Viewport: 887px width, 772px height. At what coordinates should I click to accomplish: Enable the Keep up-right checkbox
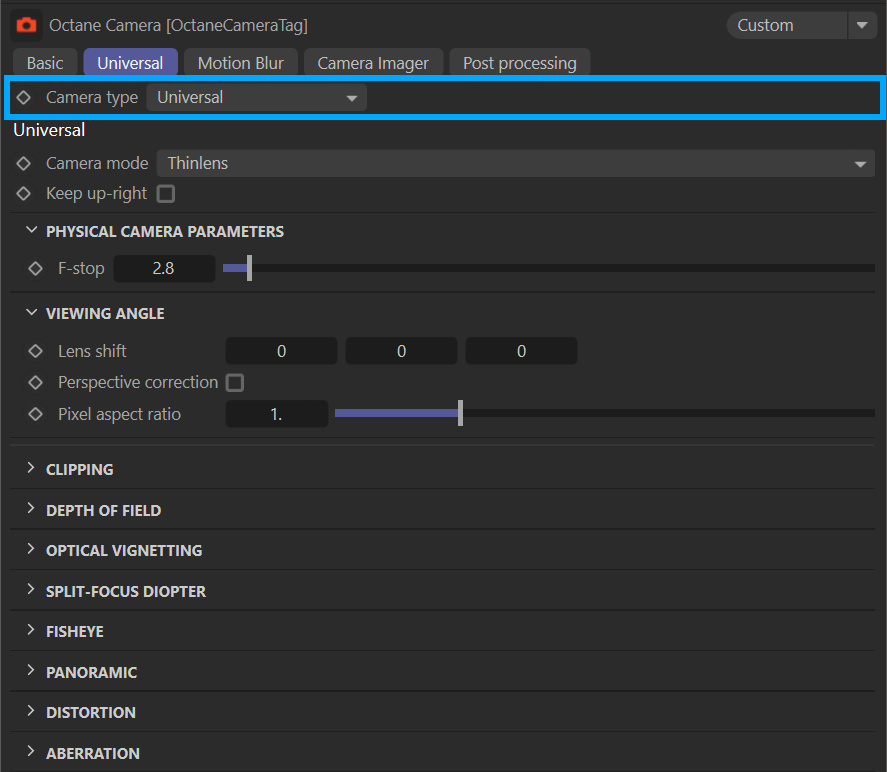[x=166, y=194]
